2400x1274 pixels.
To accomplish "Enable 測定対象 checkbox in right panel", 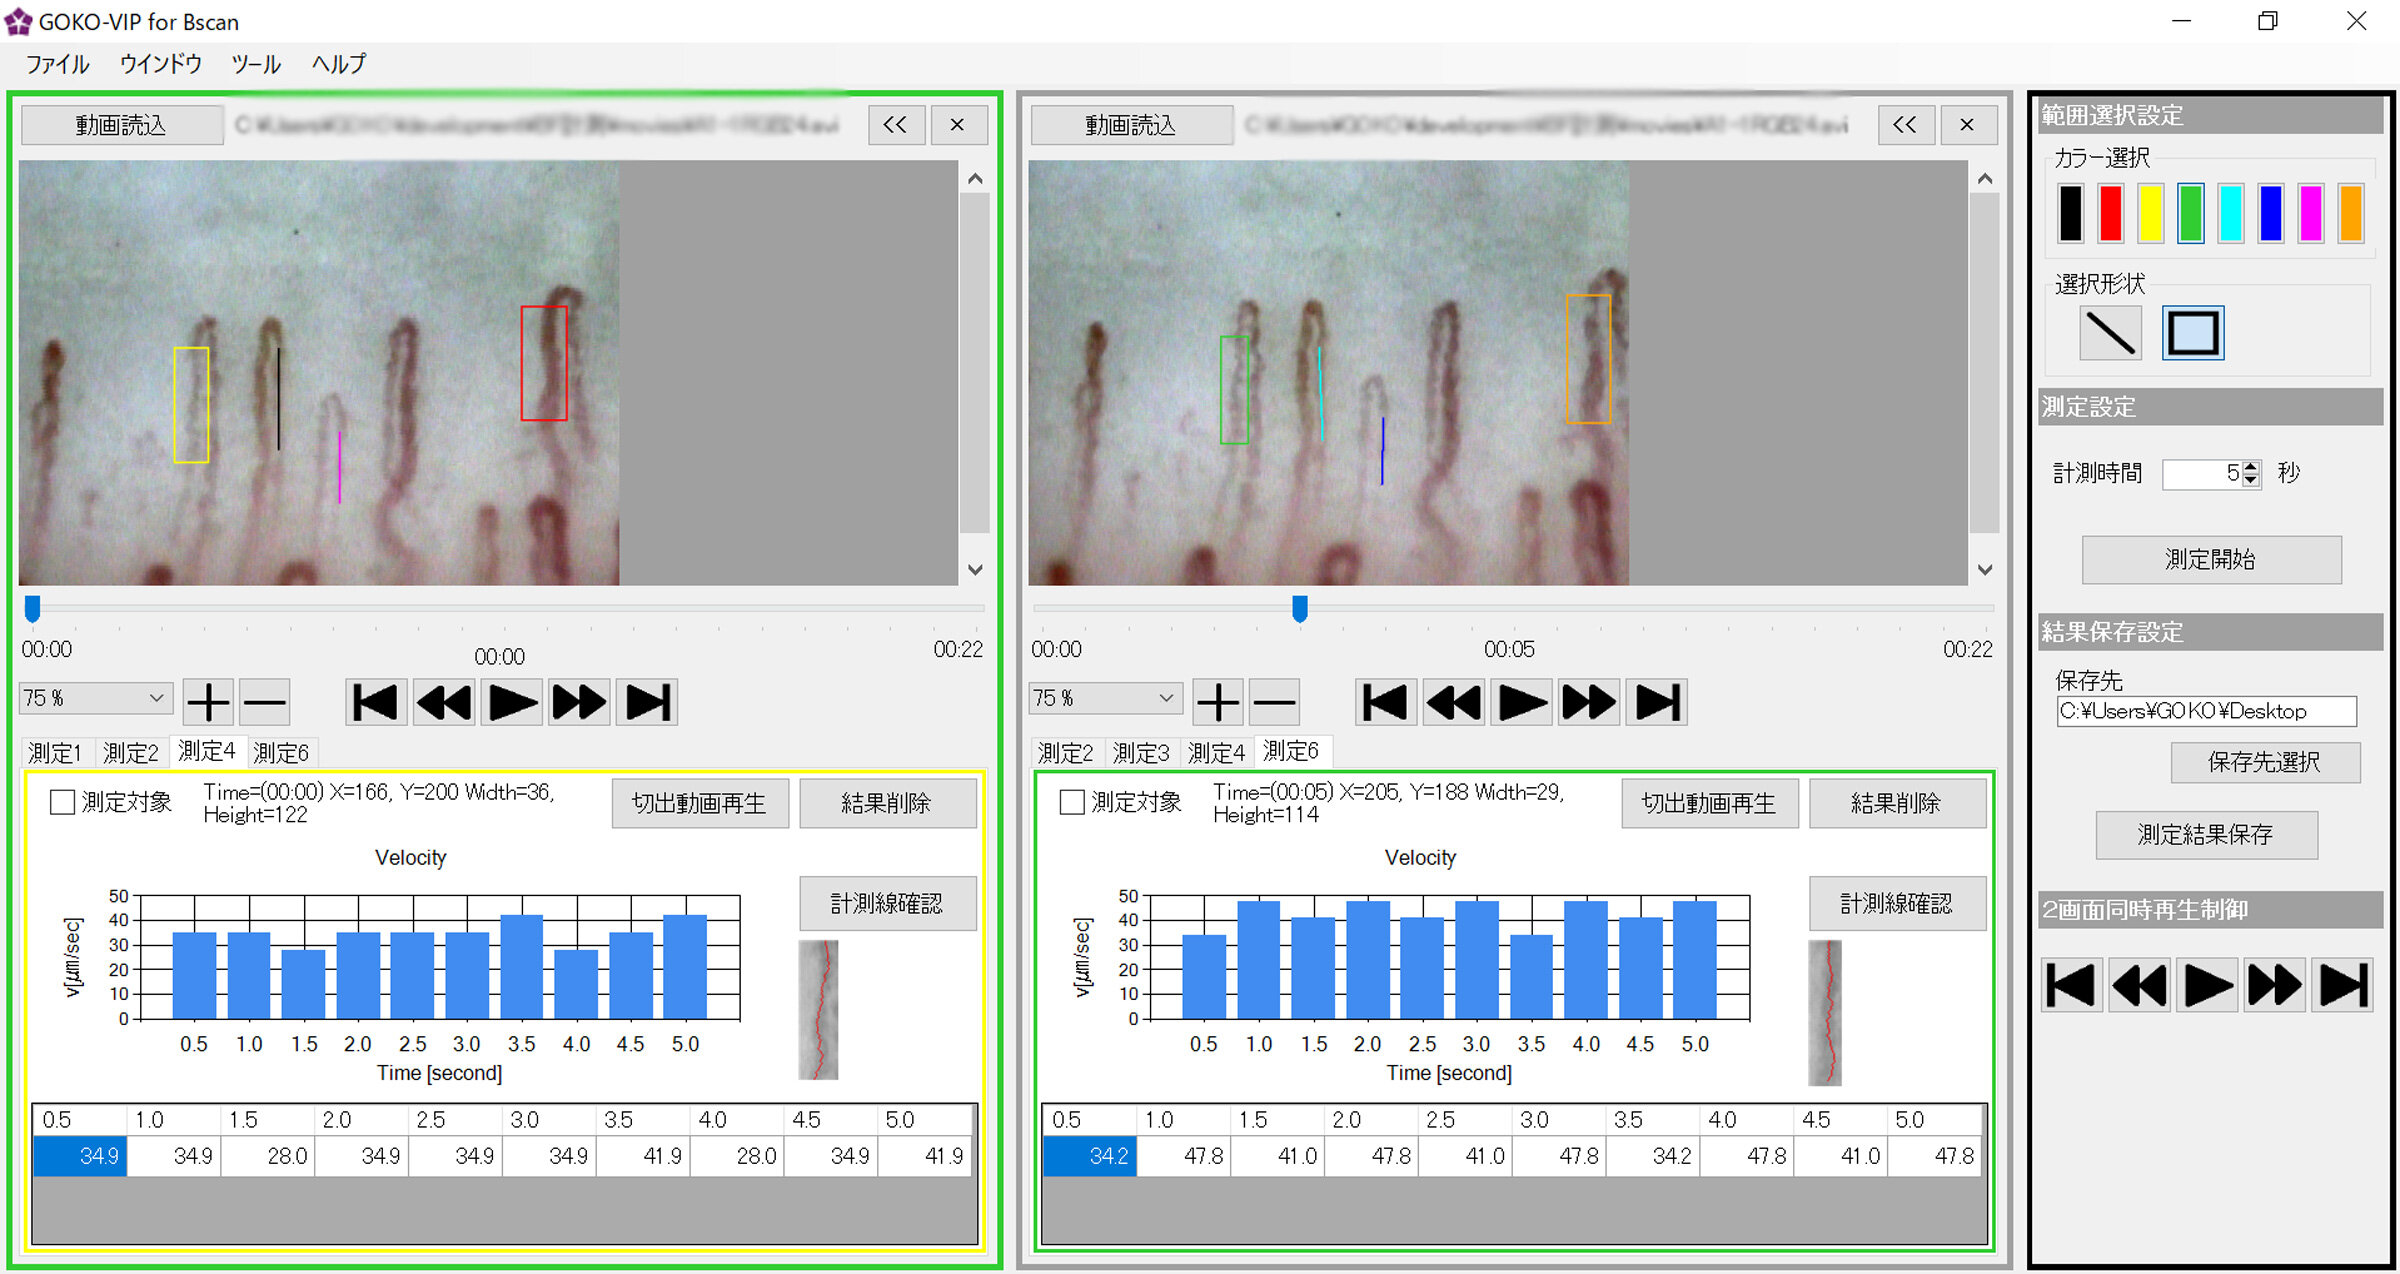I will [1072, 802].
